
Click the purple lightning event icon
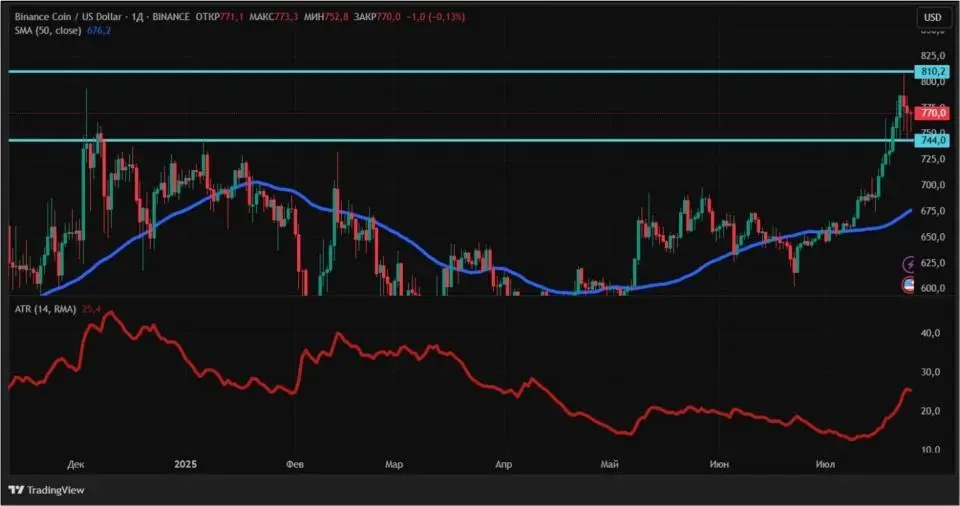pos(909,264)
